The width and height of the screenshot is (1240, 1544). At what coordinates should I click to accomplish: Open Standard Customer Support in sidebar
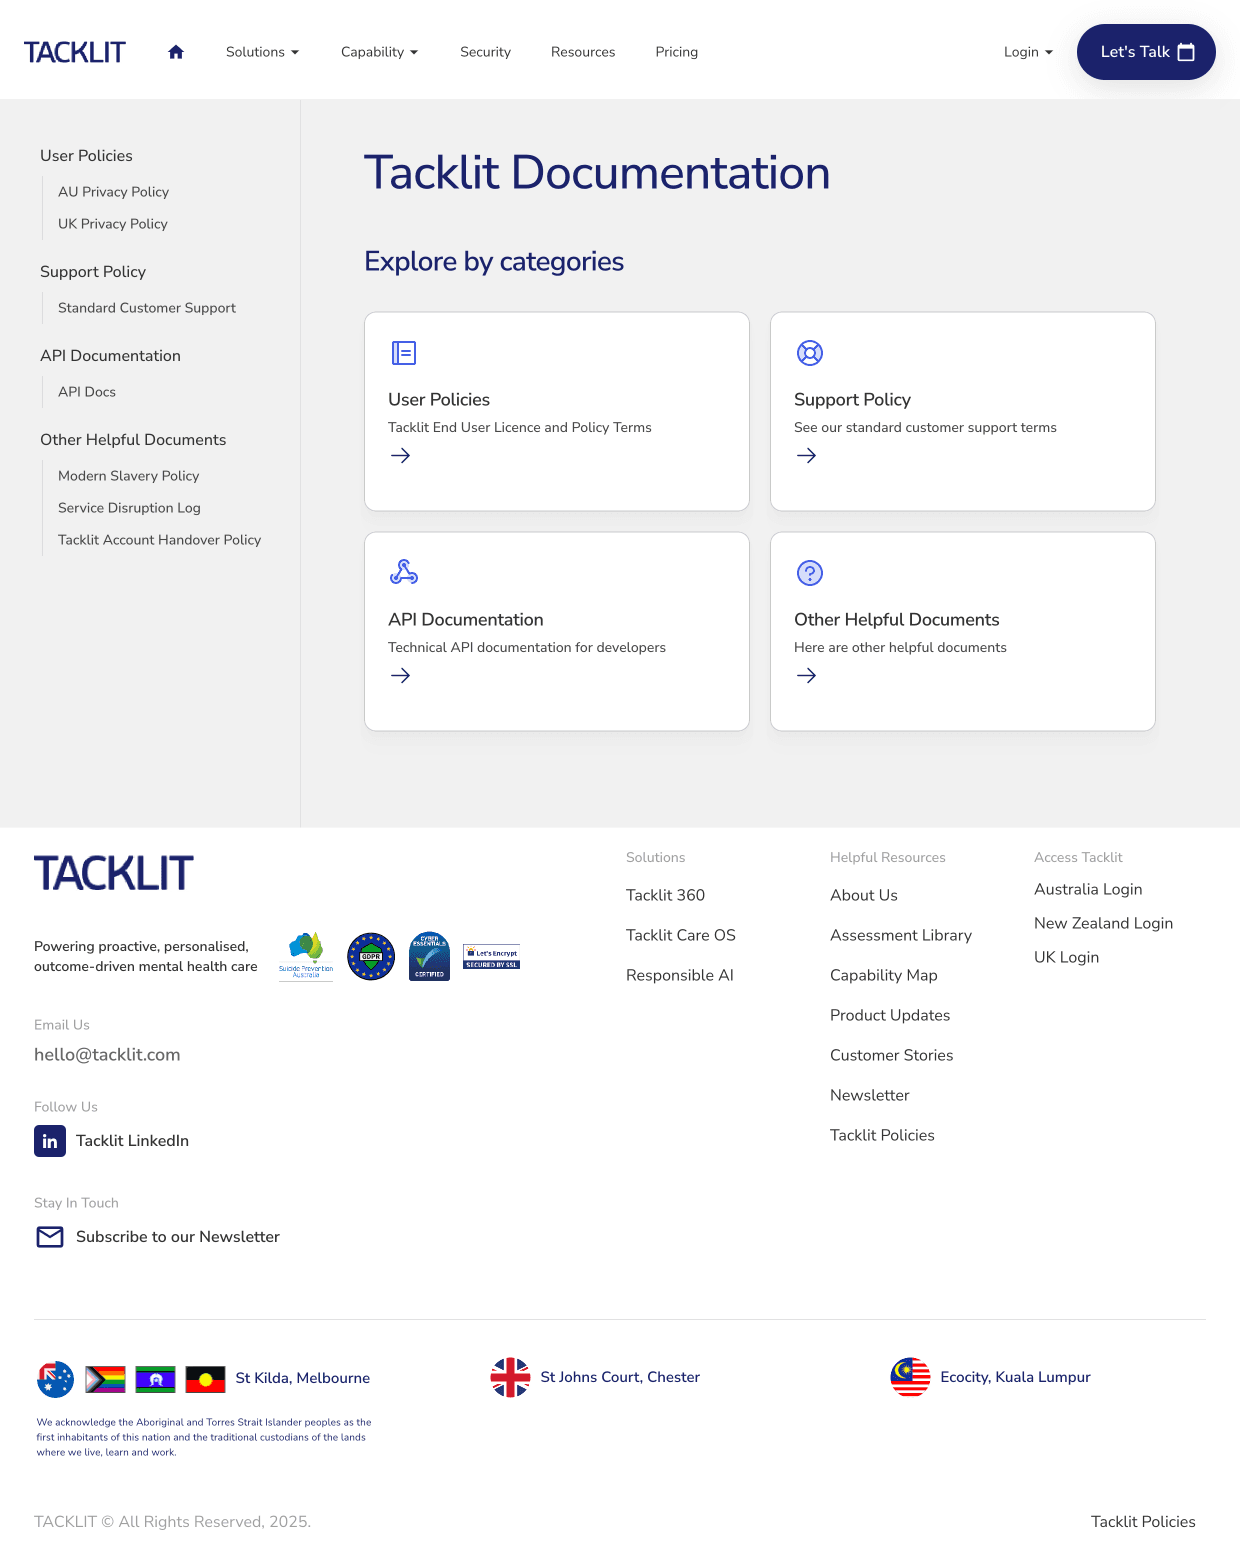[147, 308]
